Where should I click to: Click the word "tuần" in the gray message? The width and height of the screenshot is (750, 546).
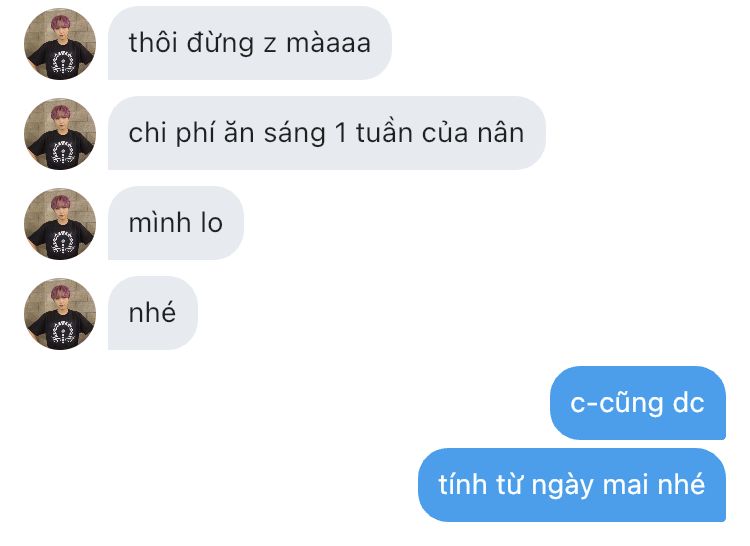point(384,133)
